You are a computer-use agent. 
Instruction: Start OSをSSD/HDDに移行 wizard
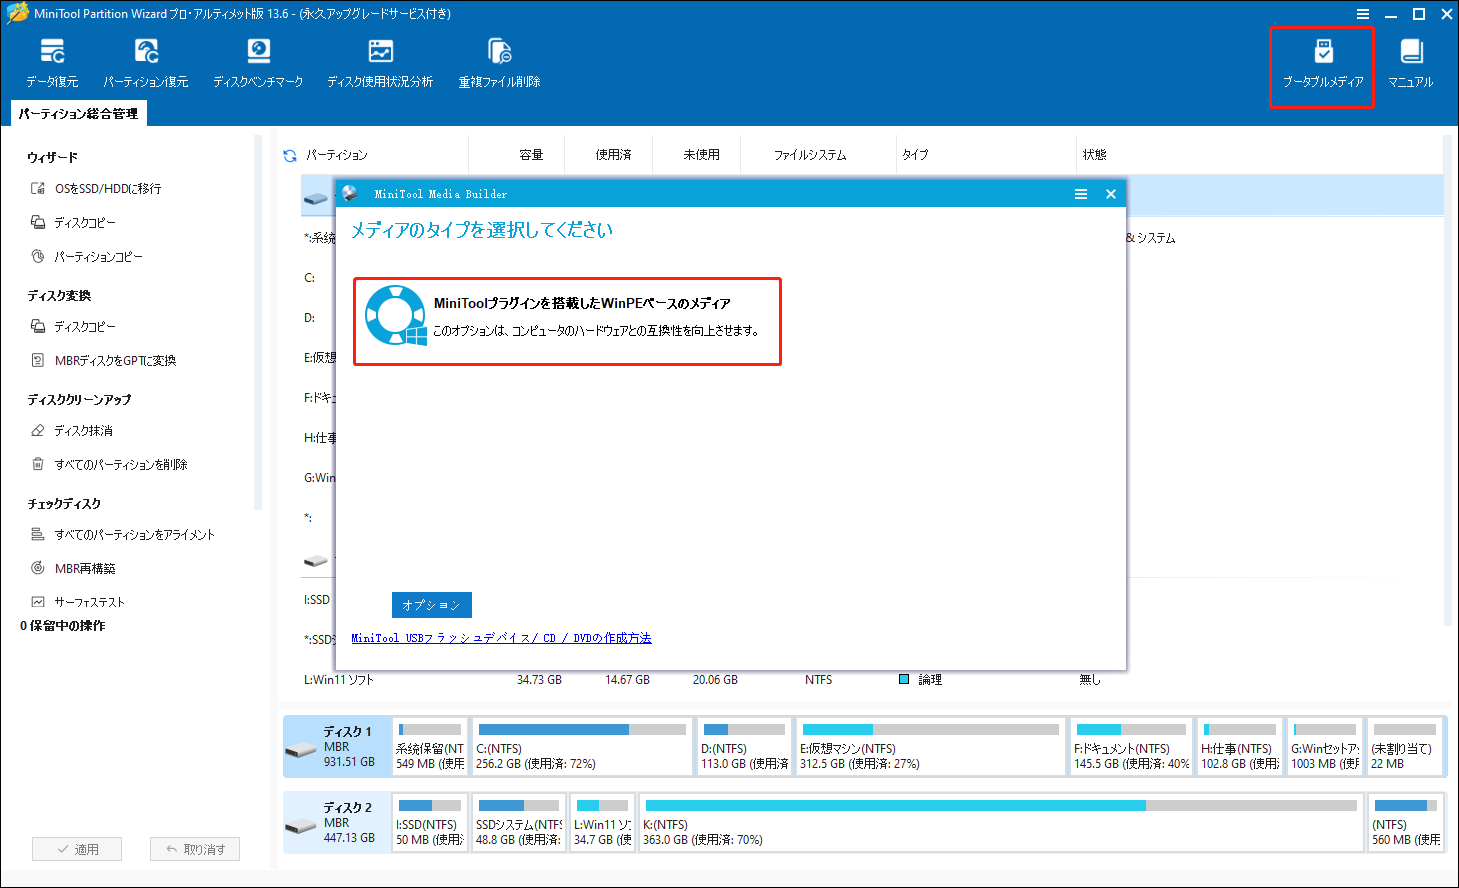[x=97, y=188]
